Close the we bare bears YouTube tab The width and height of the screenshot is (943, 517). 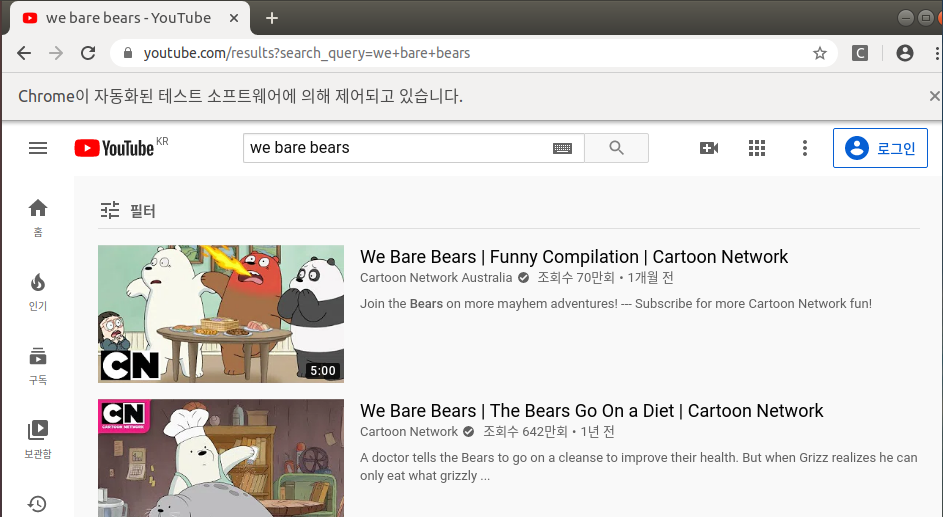234,18
